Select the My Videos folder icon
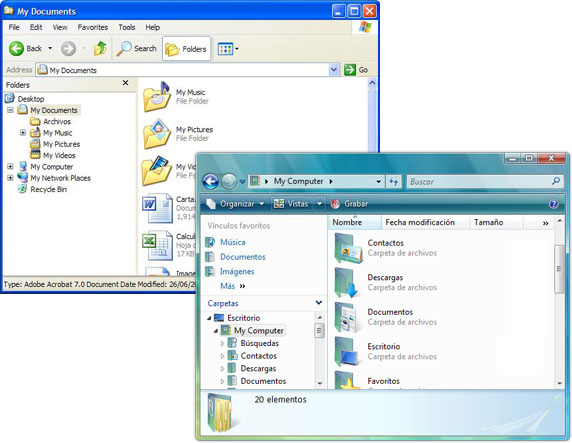This screenshot has width=572, height=443. tap(157, 170)
